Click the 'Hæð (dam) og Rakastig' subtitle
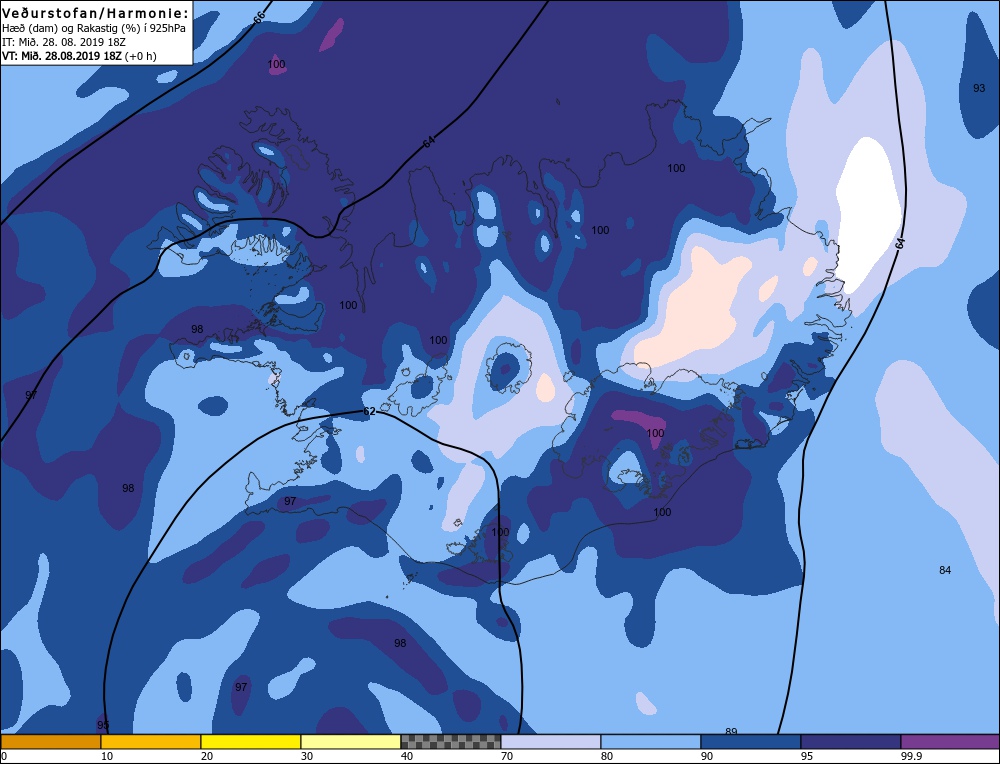1000x764 pixels. coord(94,28)
